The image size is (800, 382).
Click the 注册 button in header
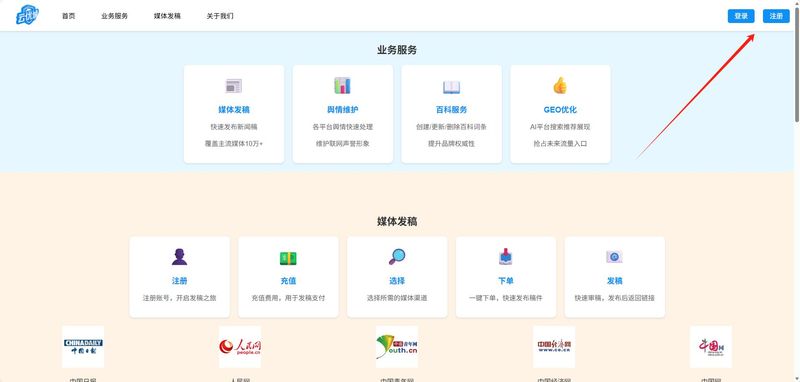(776, 16)
